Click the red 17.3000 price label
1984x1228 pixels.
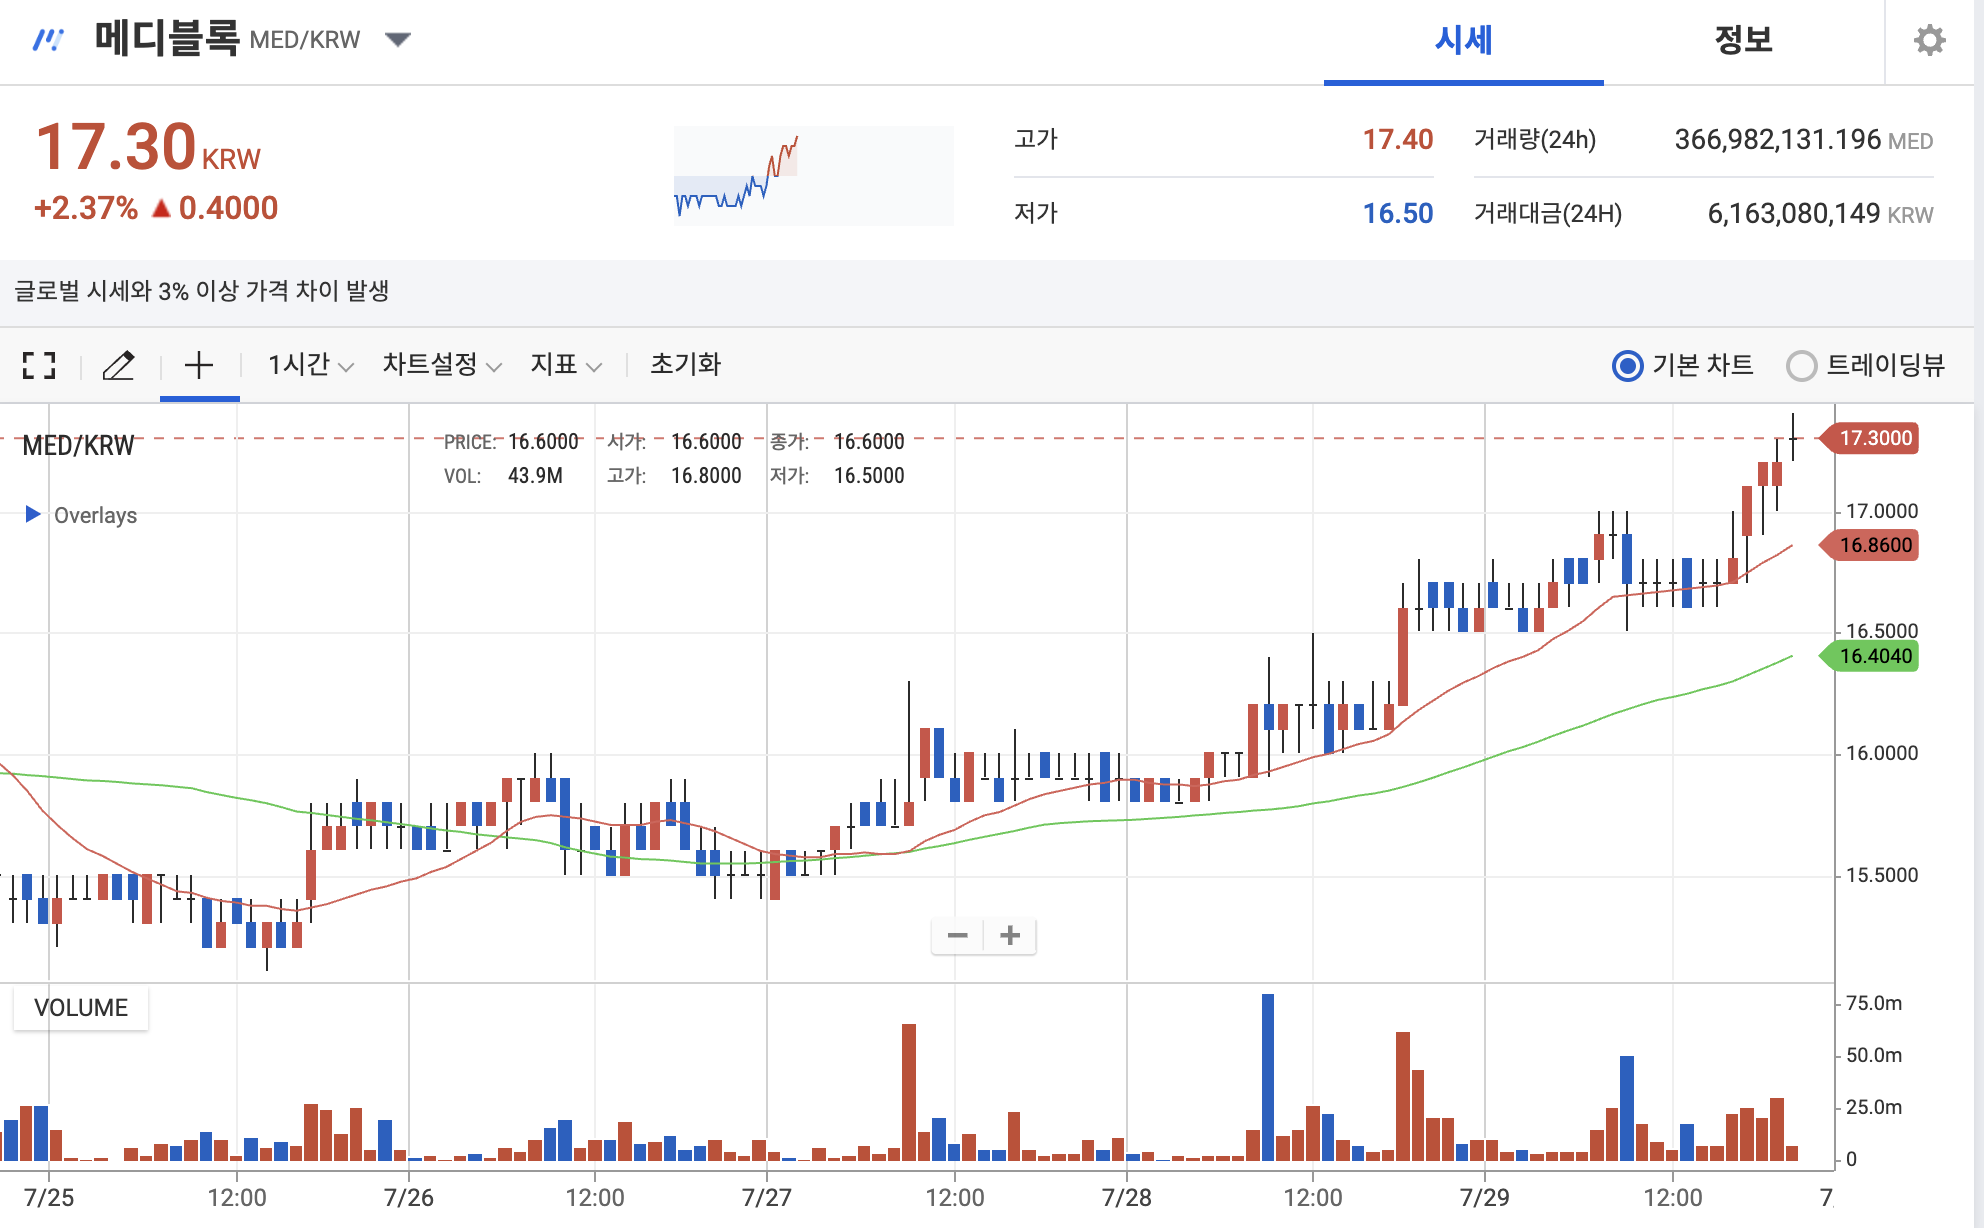pos(1874,438)
